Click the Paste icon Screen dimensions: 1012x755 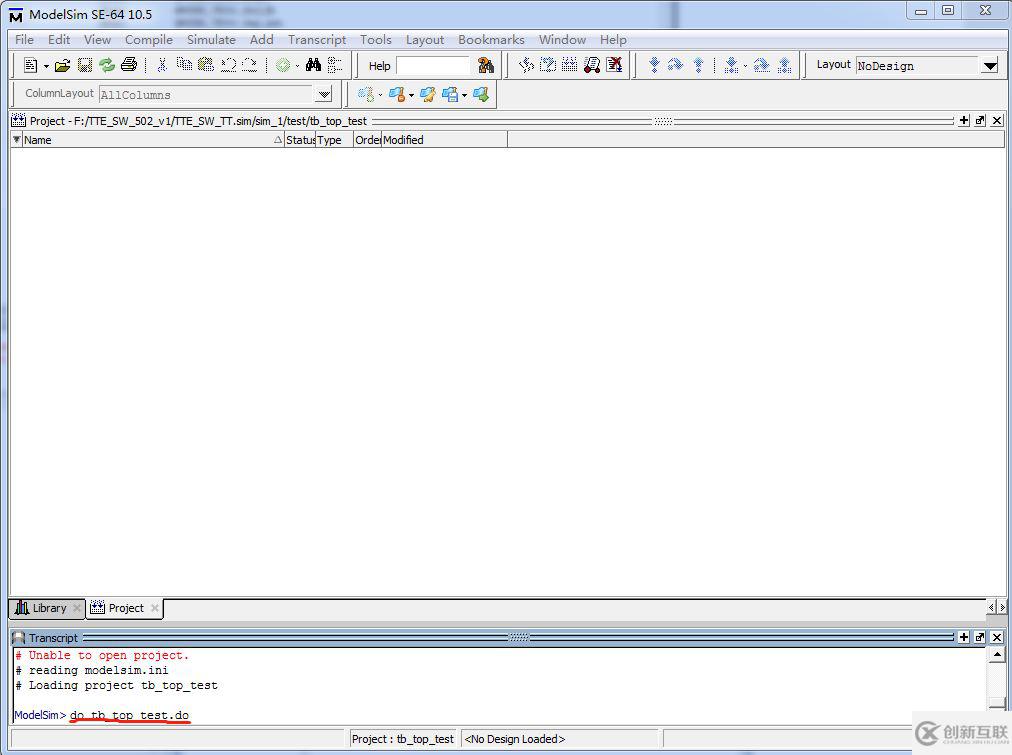pos(206,65)
